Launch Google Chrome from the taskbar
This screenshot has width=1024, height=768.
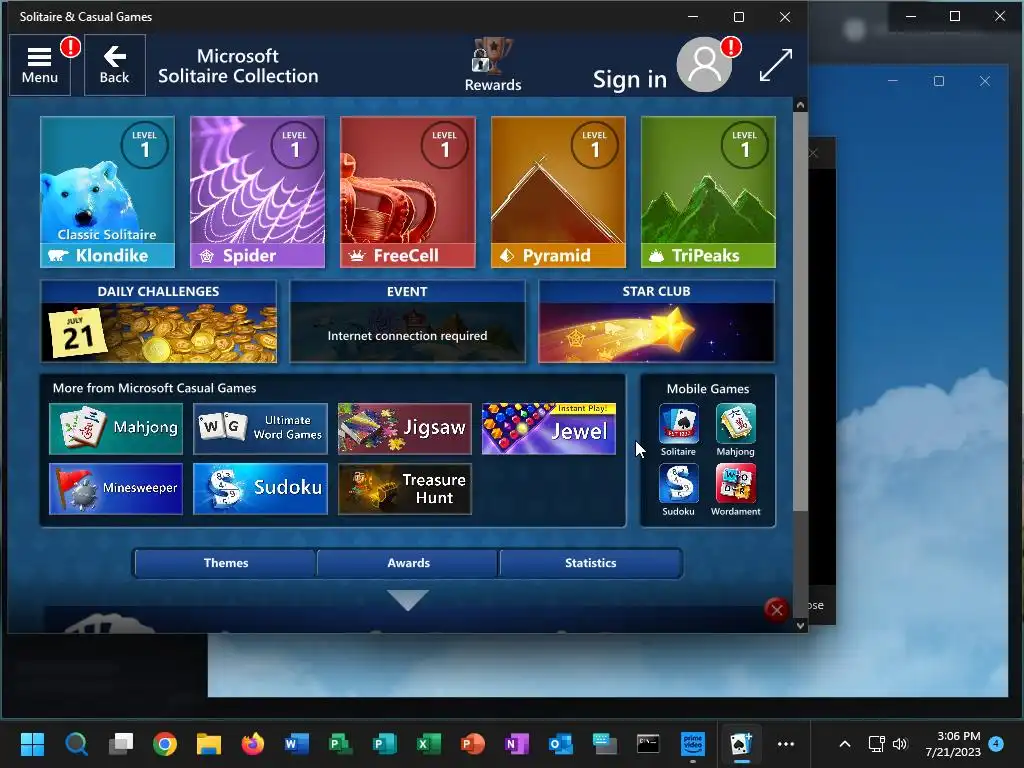[x=165, y=744]
